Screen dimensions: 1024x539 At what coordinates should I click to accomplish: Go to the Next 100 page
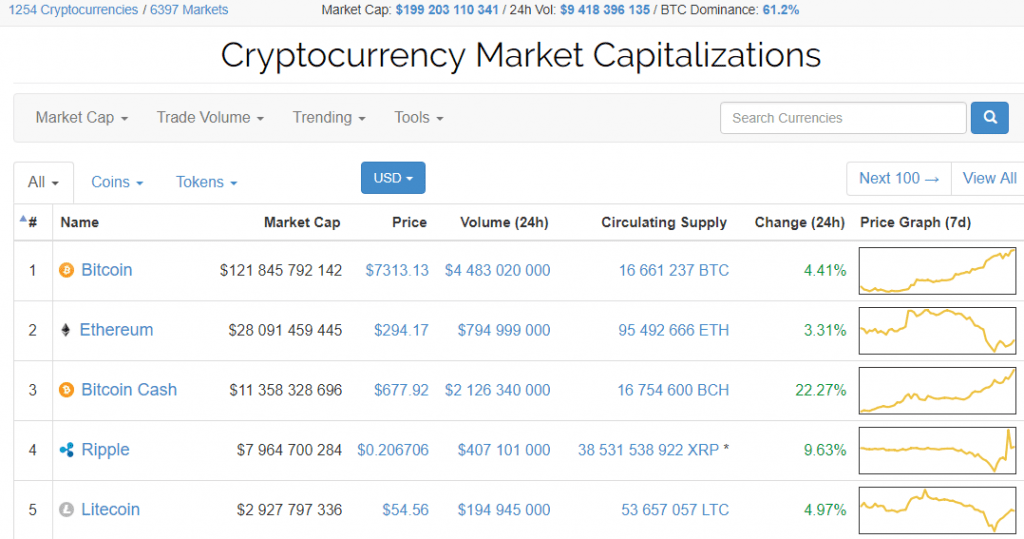pos(899,178)
